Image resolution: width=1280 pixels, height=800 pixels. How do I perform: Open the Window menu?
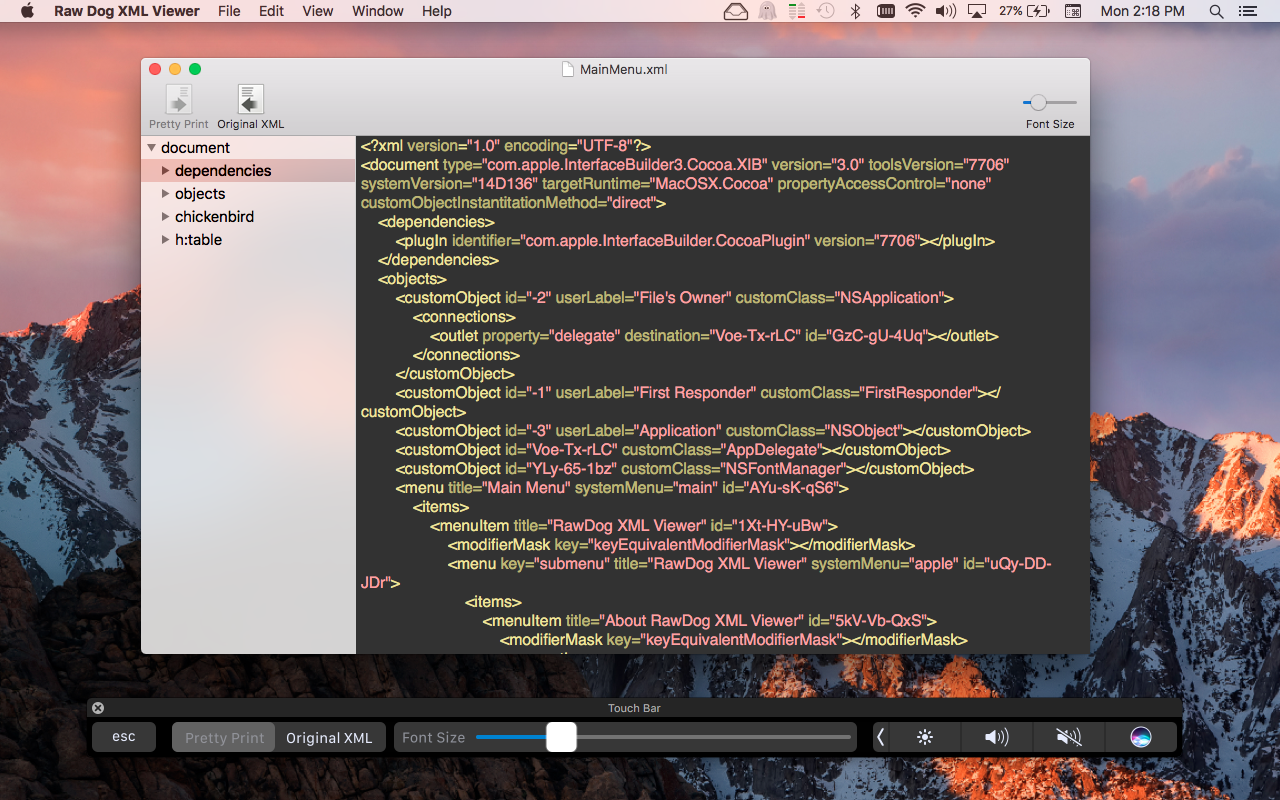click(378, 11)
